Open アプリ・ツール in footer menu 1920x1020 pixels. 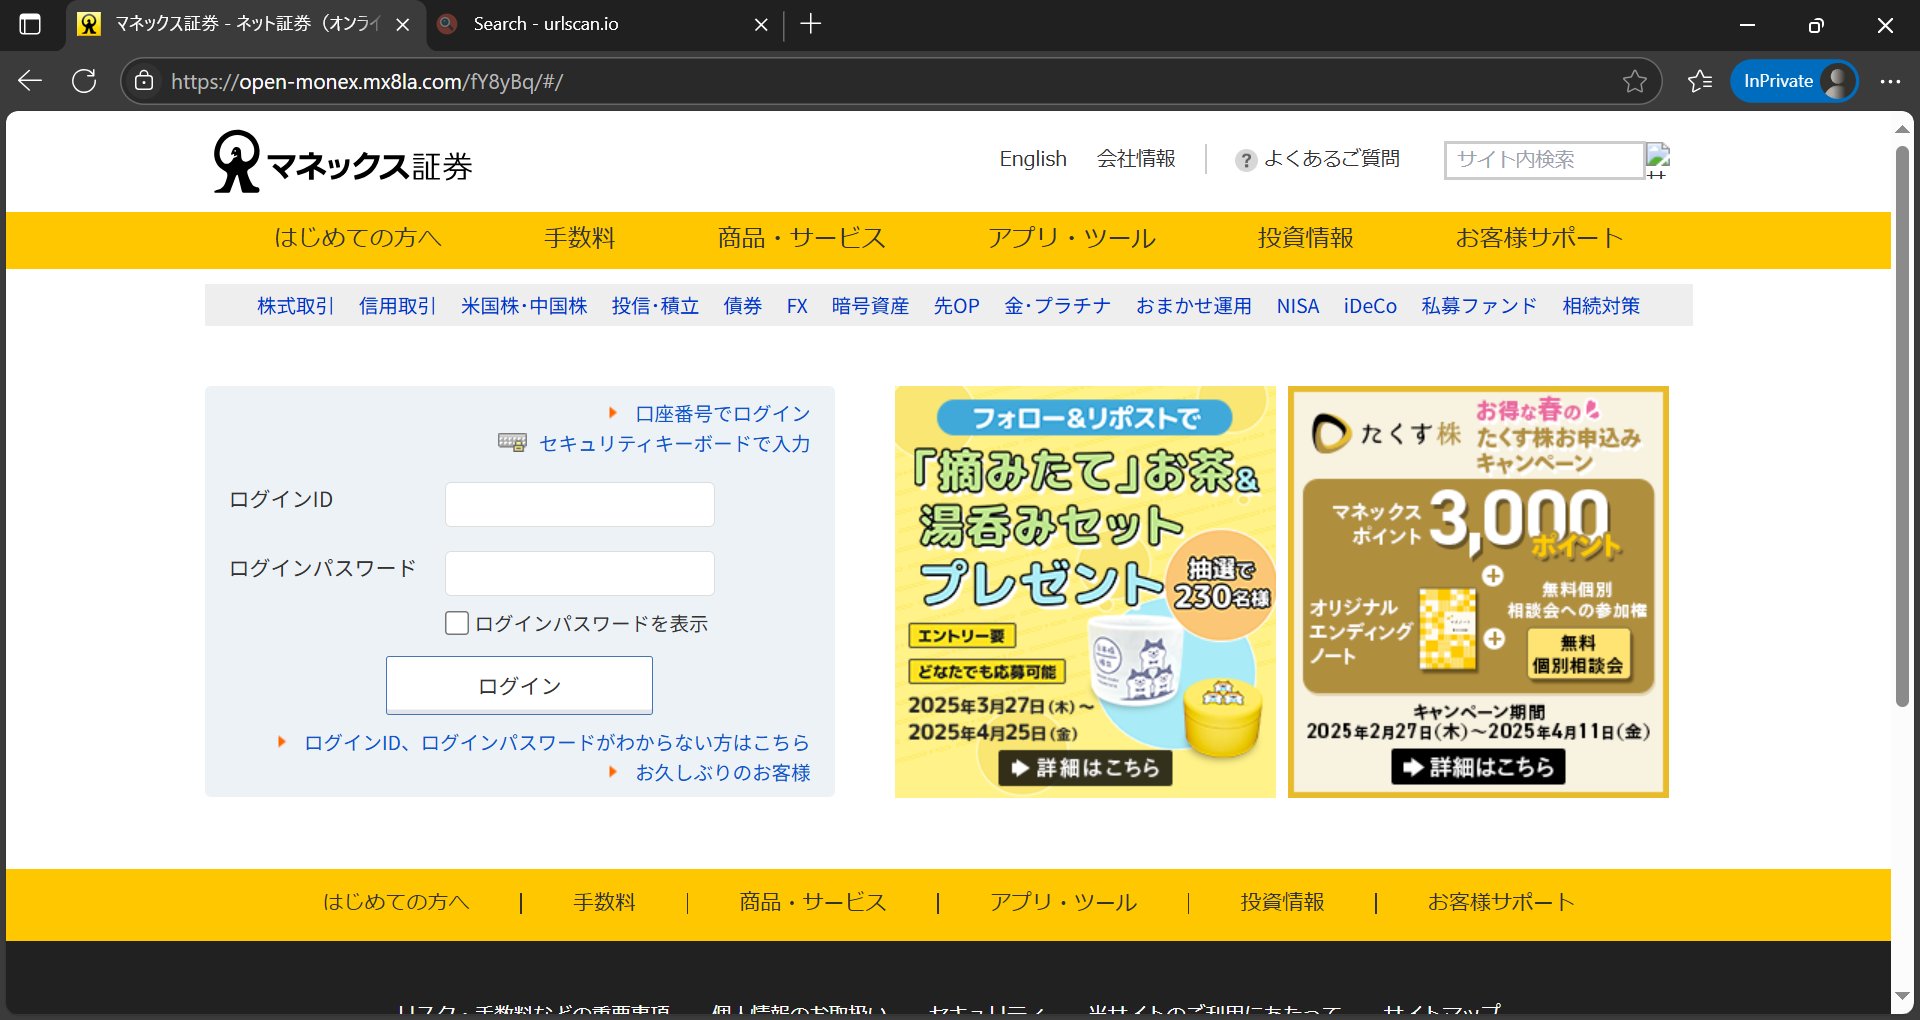coord(1063,902)
